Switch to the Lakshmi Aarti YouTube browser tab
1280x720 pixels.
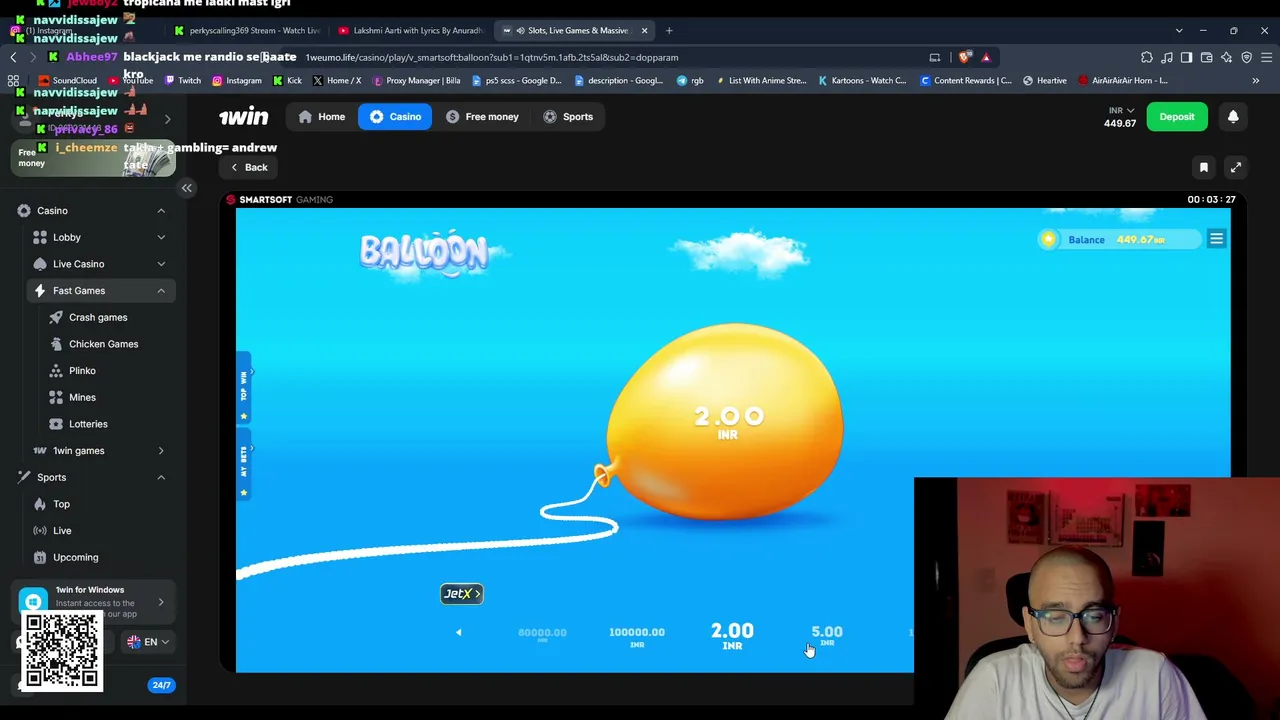tap(410, 31)
